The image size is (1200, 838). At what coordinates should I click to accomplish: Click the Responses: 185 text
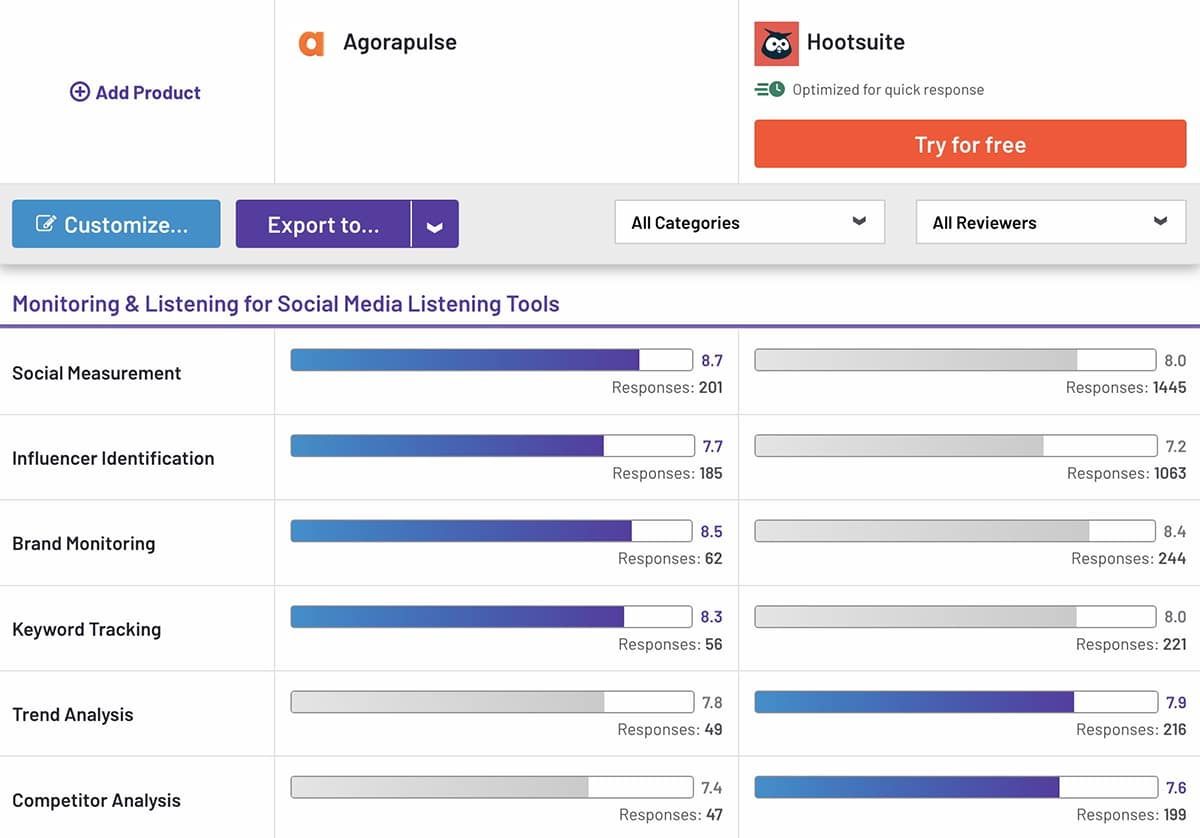tap(667, 473)
